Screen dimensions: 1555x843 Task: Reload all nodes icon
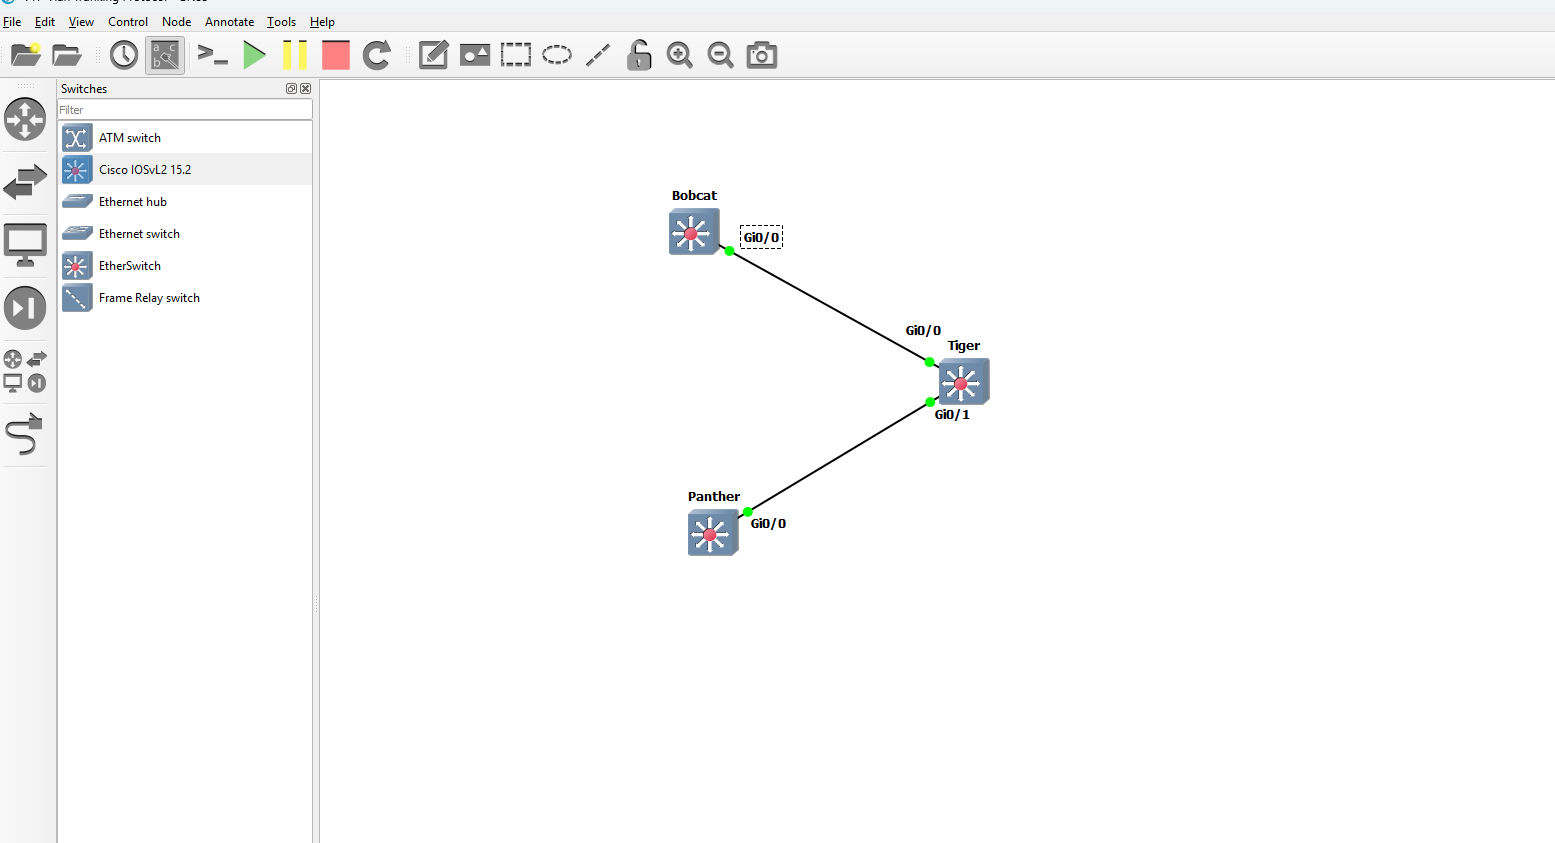click(x=377, y=55)
